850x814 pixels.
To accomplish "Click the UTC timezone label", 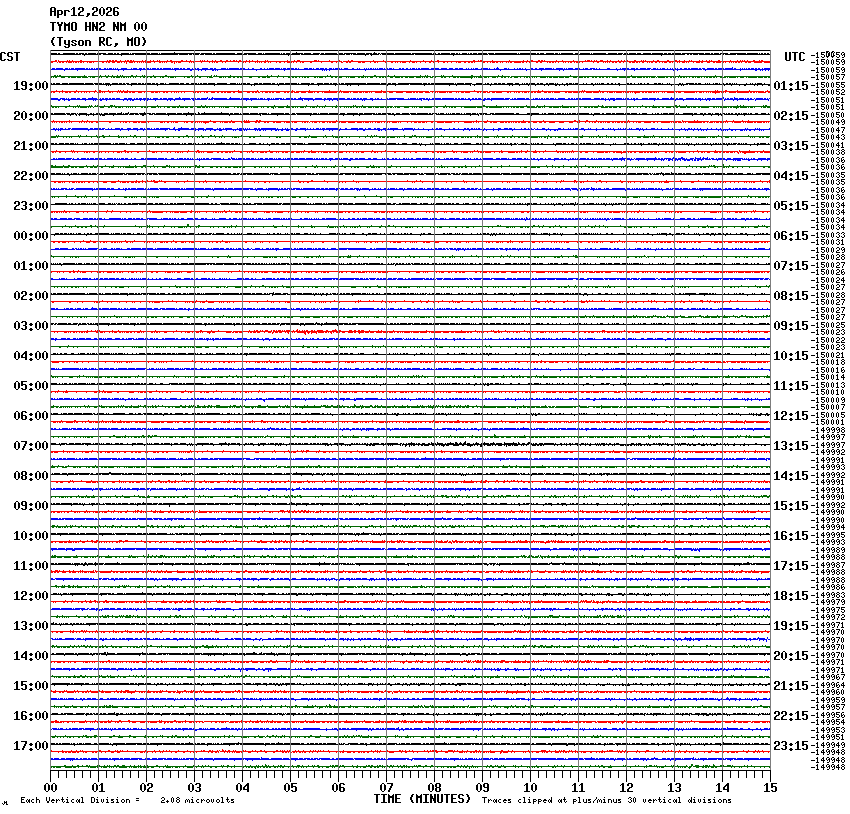I will coord(795,57).
